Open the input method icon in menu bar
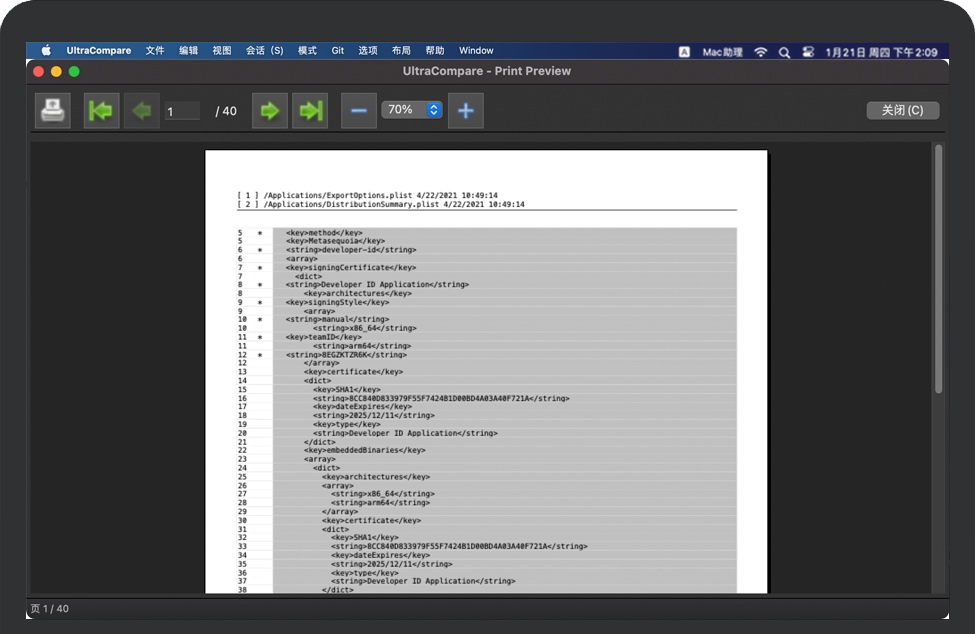 (684, 51)
